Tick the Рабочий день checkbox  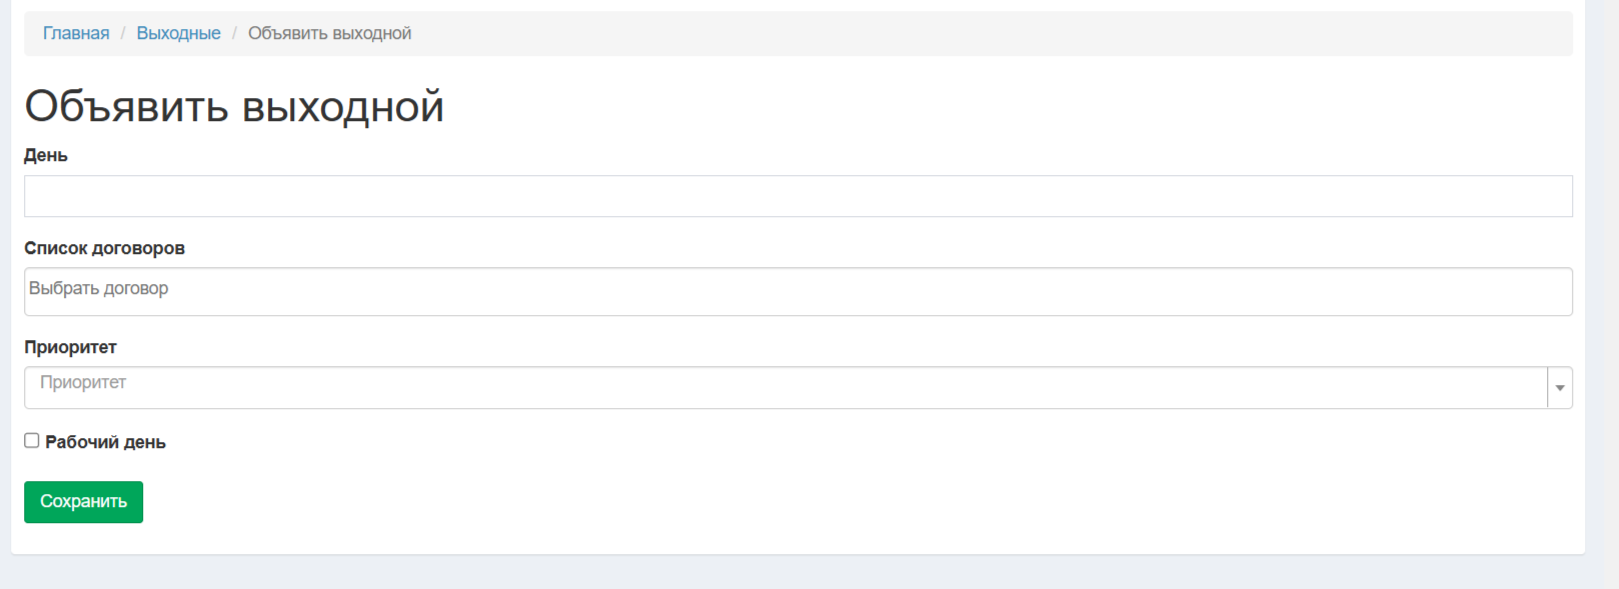click(x=32, y=441)
